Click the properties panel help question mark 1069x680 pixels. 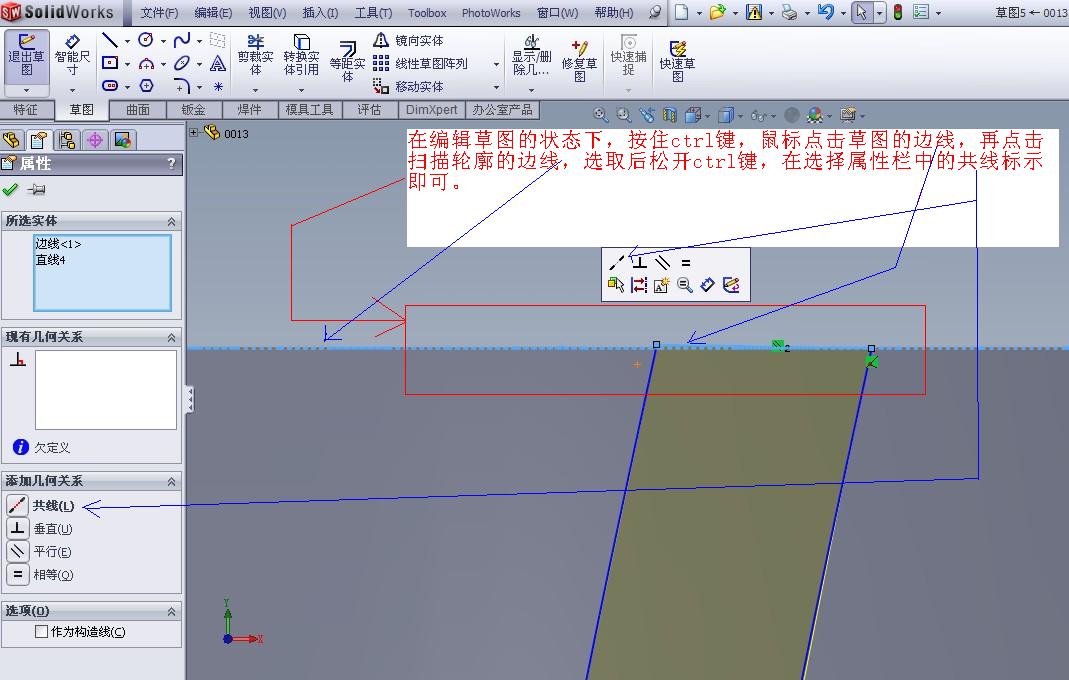[x=171, y=164]
